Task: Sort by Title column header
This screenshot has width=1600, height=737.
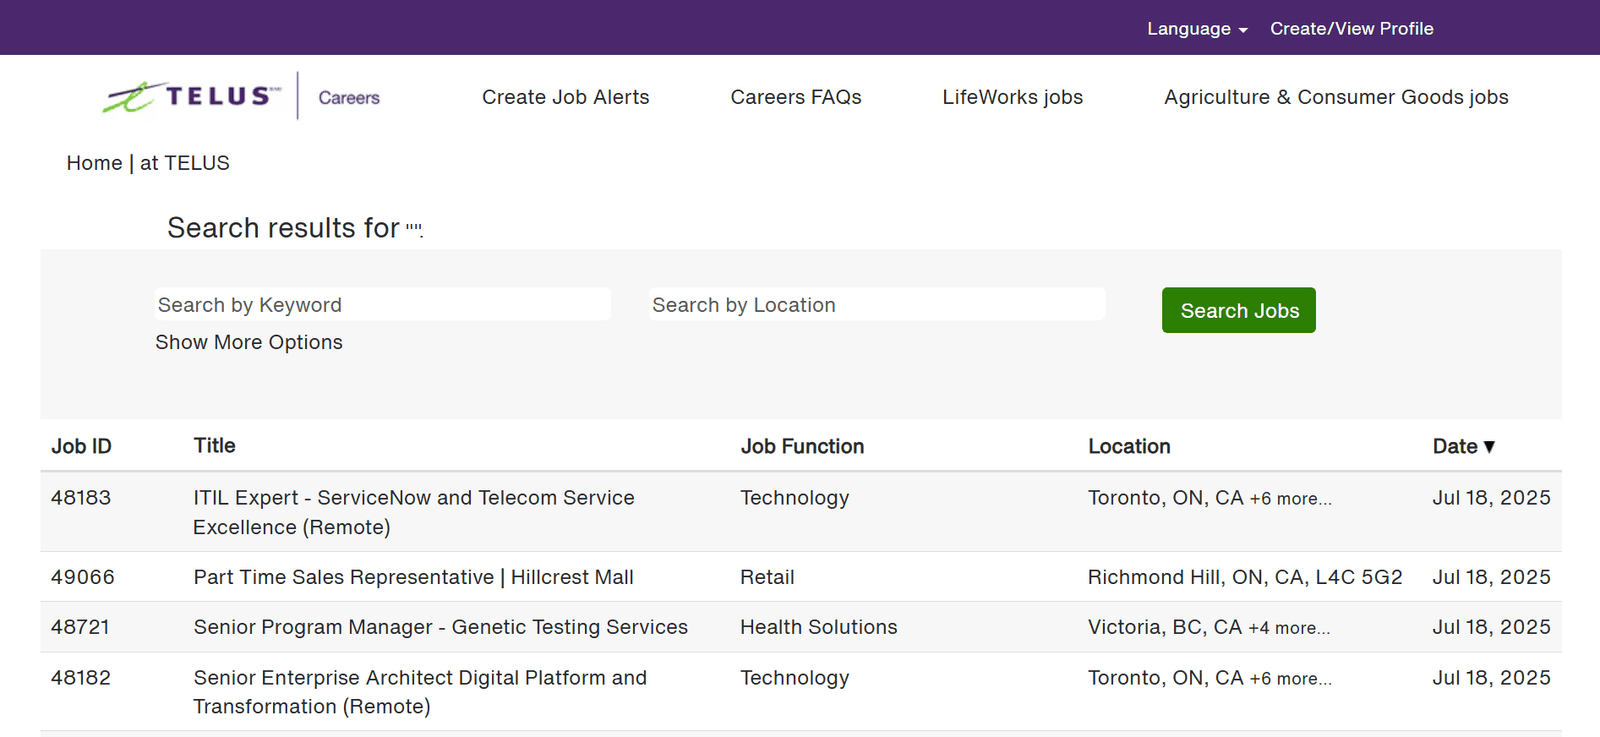Action: point(214,446)
